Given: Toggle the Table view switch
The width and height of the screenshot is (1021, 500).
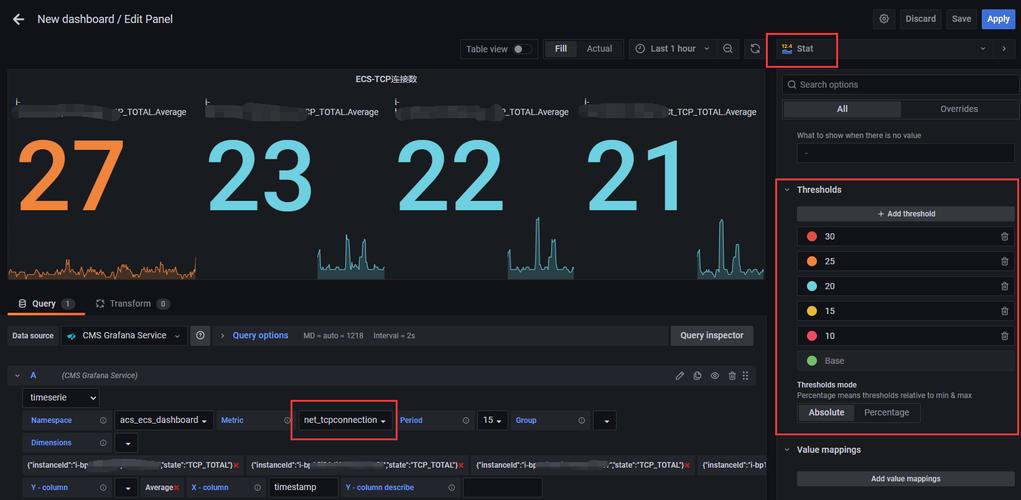Looking at the screenshot, I should pyautogui.click(x=522, y=49).
